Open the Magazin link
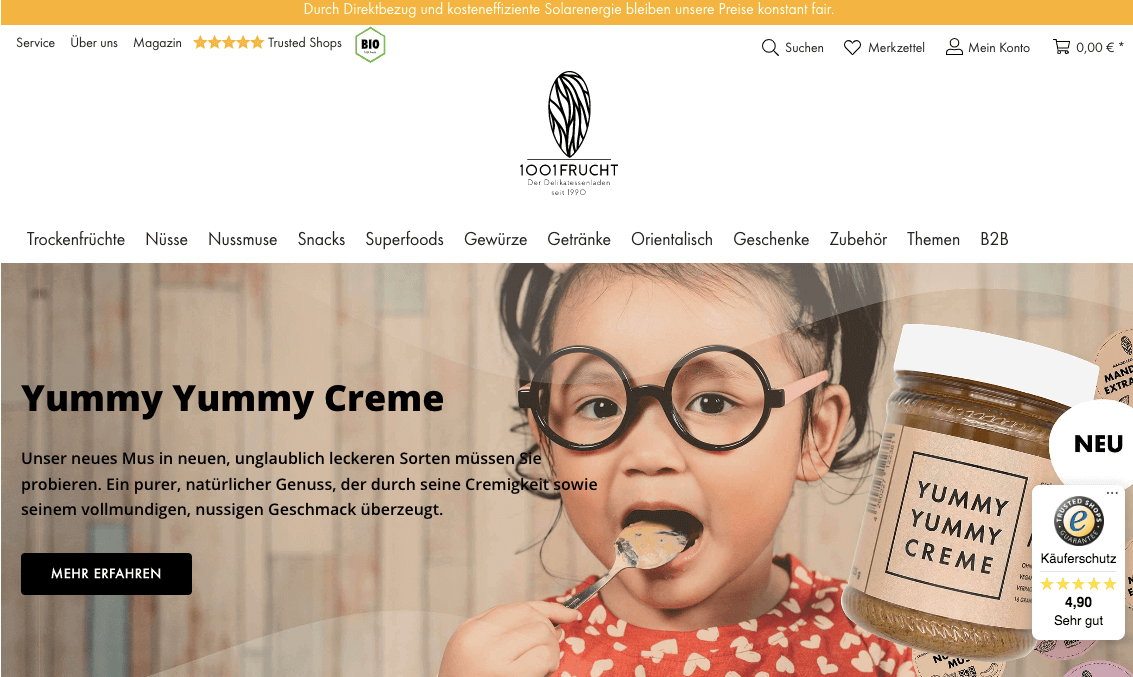Viewport: 1133px width, 677px height. tap(158, 43)
